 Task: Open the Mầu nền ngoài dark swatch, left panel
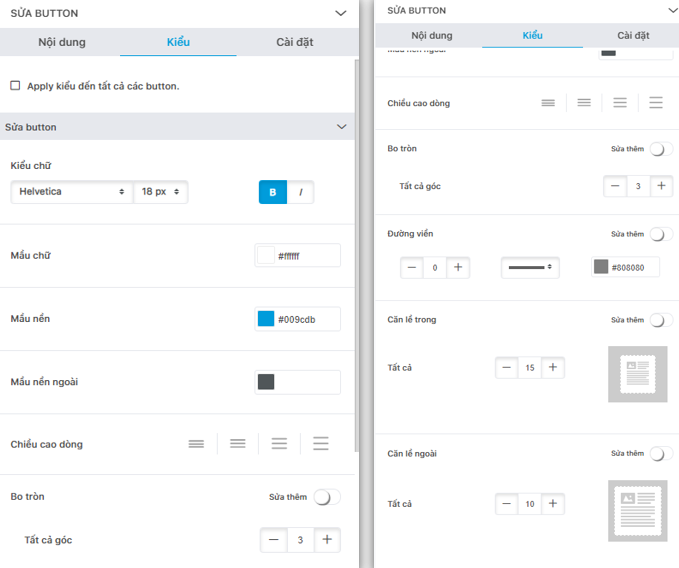click(x=266, y=382)
